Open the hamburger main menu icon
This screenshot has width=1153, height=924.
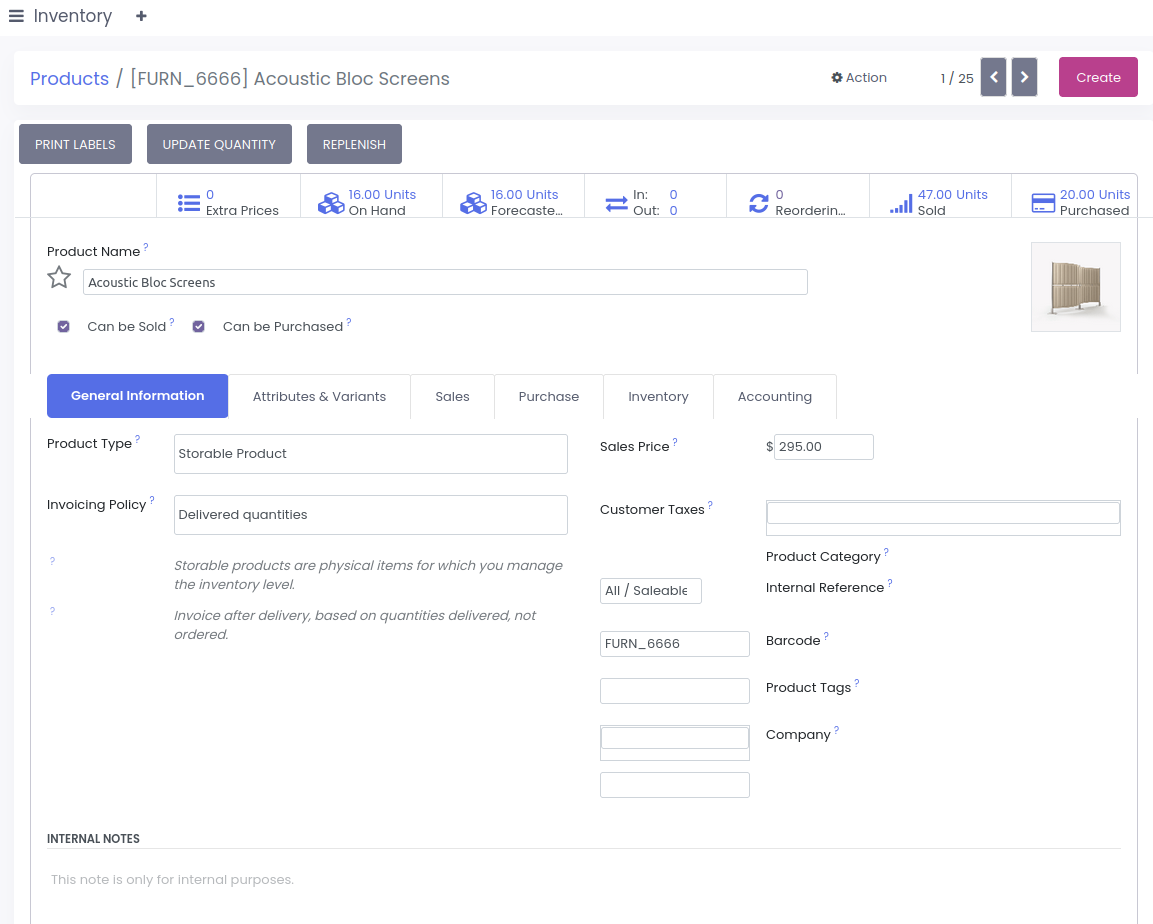[16, 16]
